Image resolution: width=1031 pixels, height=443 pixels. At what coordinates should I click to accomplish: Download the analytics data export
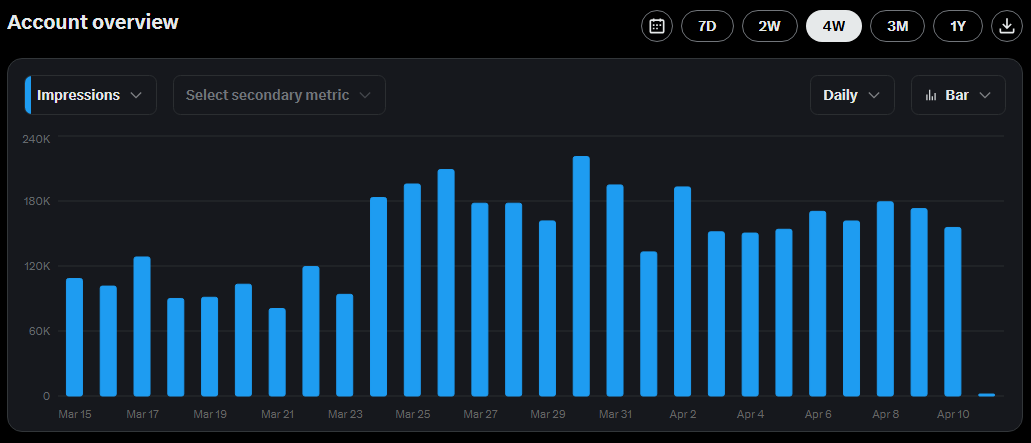(x=1006, y=26)
